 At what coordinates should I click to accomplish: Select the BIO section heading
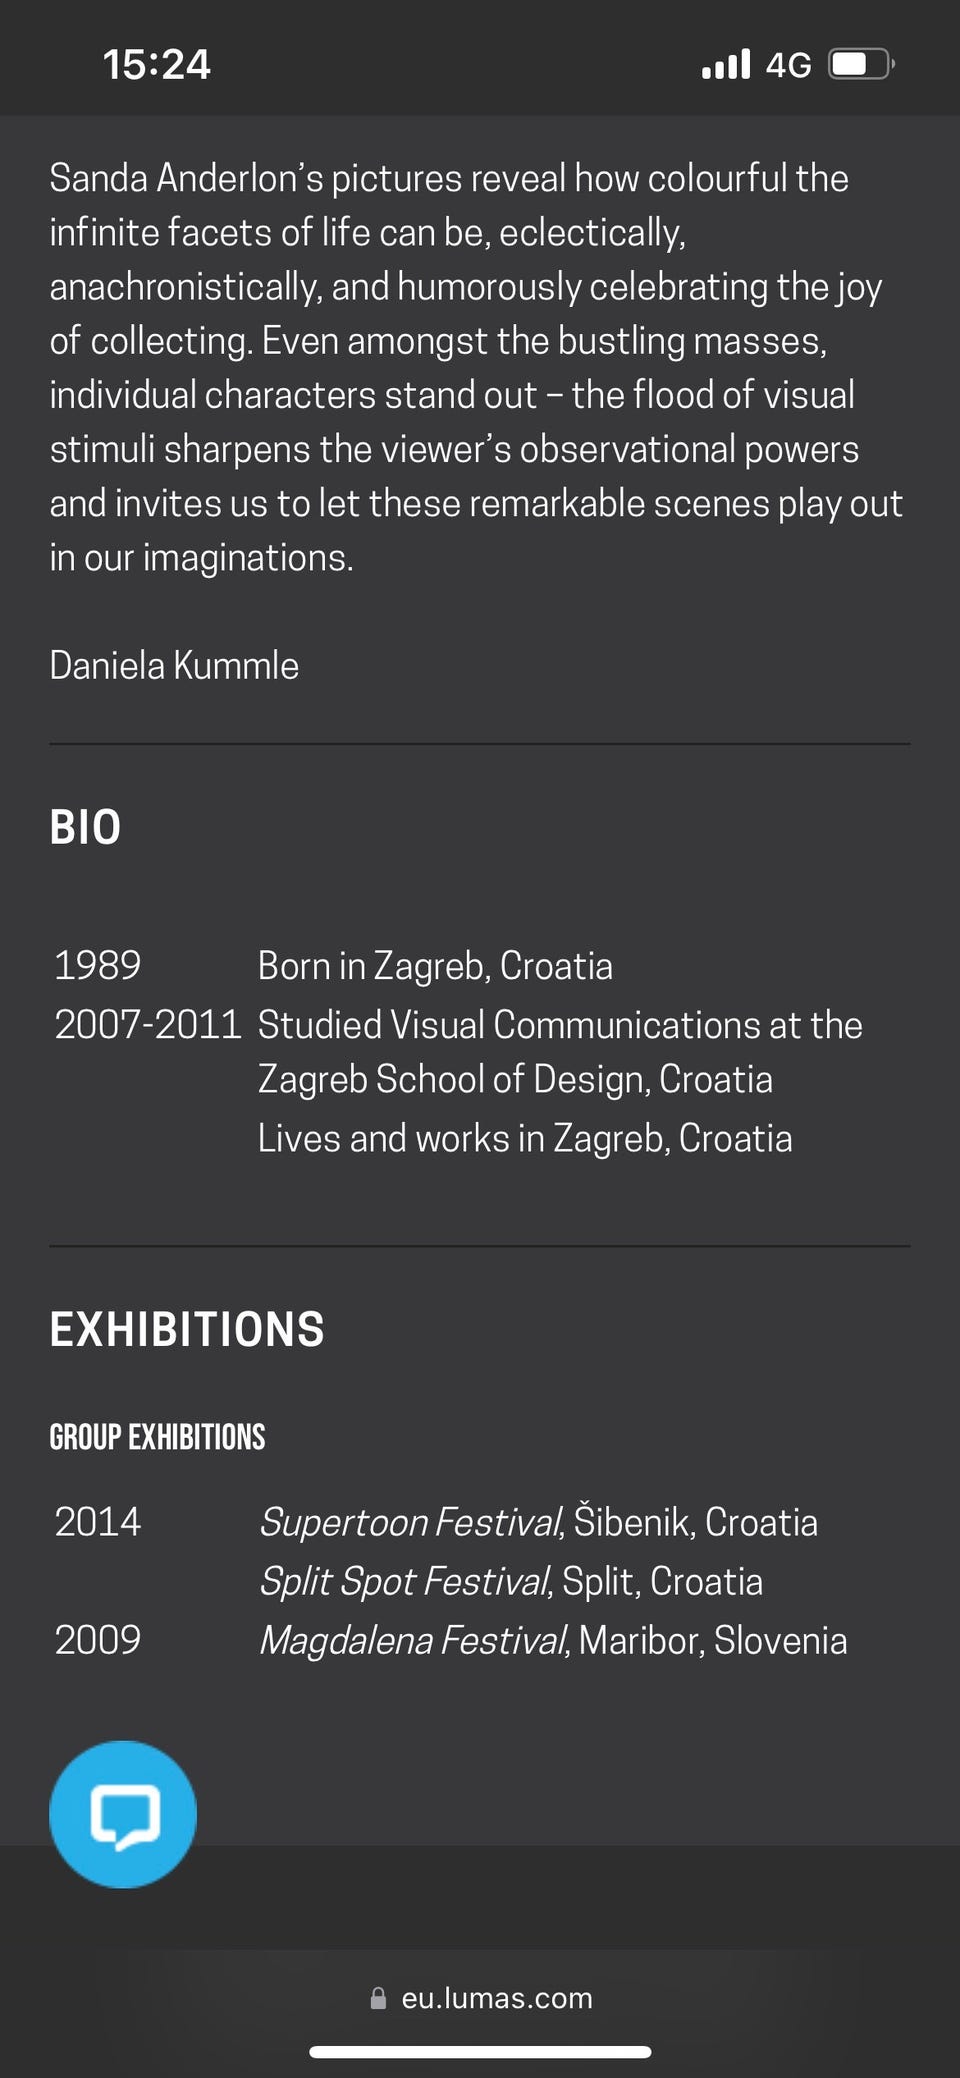click(86, 828)
